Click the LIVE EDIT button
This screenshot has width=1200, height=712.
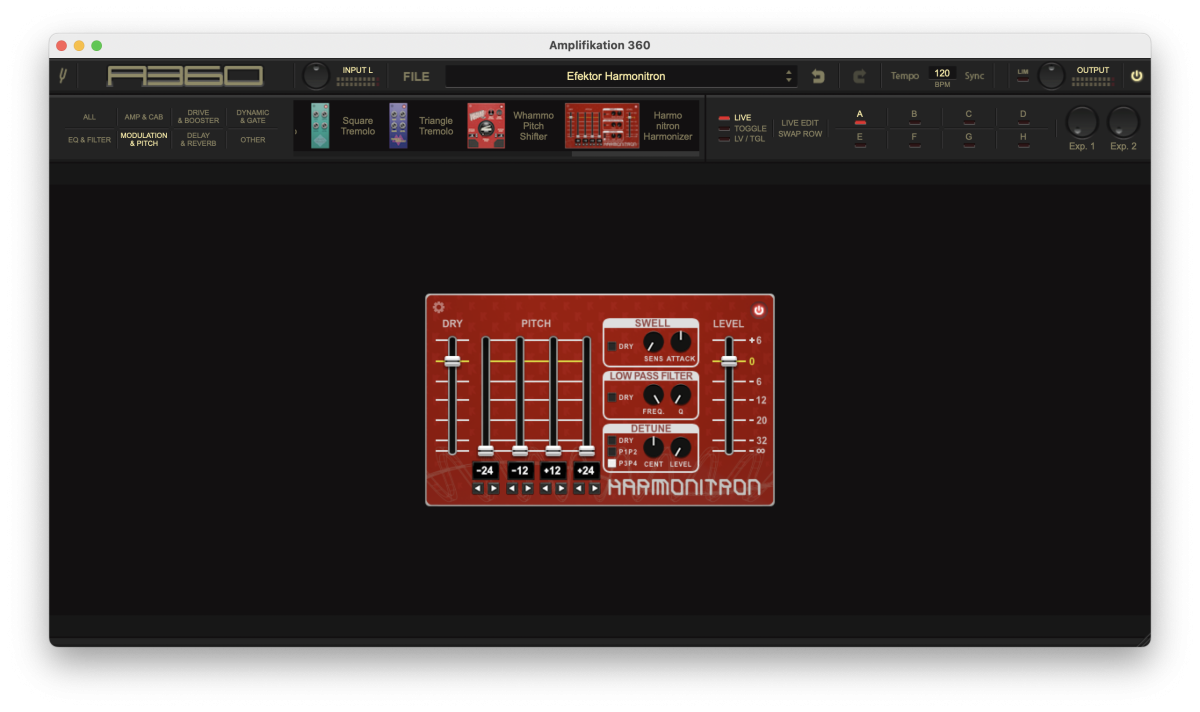pos(800,123)
